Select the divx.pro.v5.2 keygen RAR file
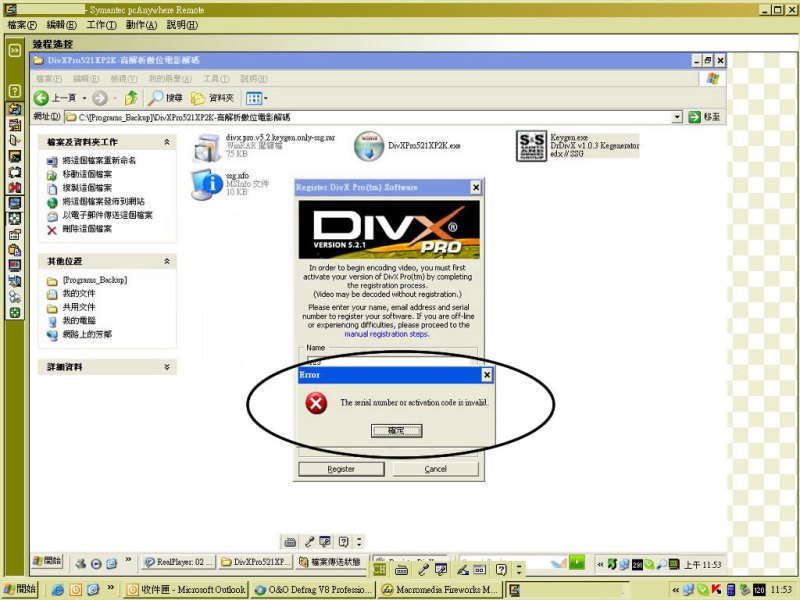The image size is (800, 600). [207, 147]
